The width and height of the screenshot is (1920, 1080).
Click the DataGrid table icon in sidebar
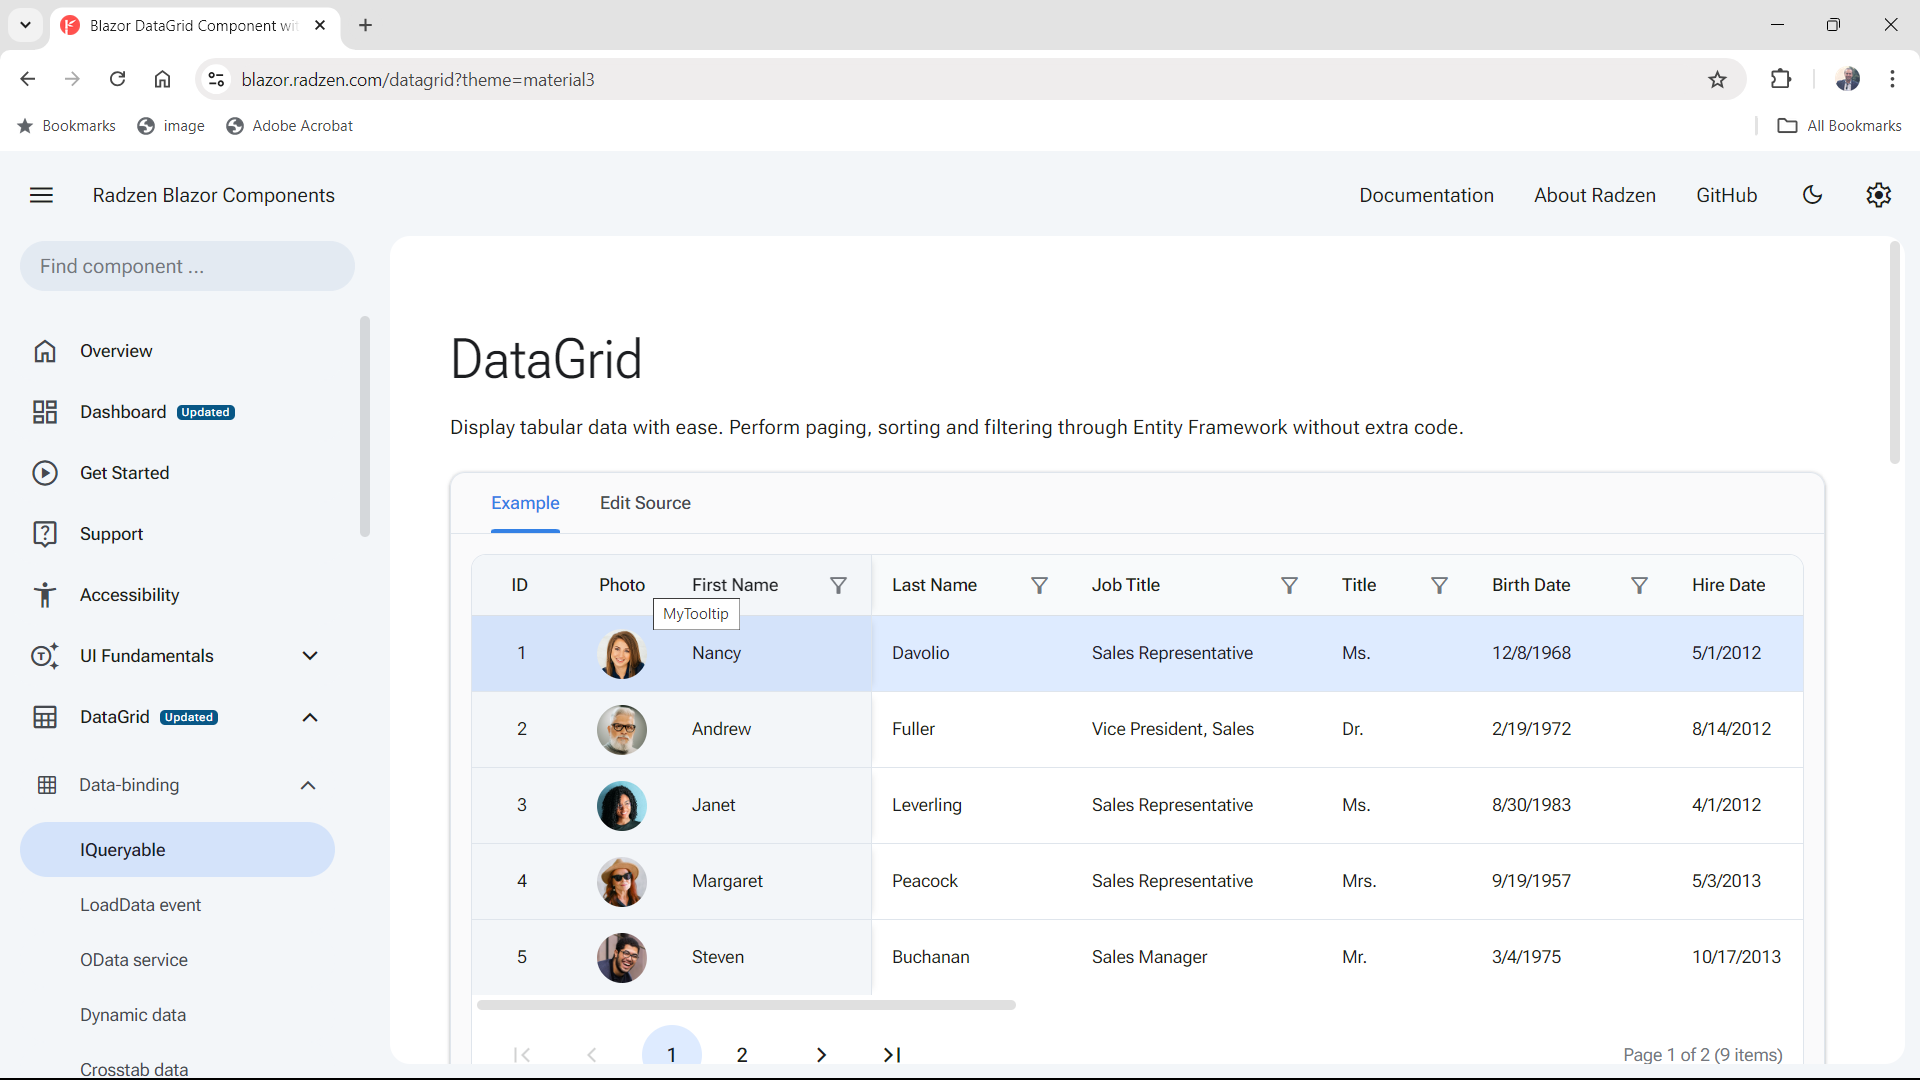tap(45, 717)
